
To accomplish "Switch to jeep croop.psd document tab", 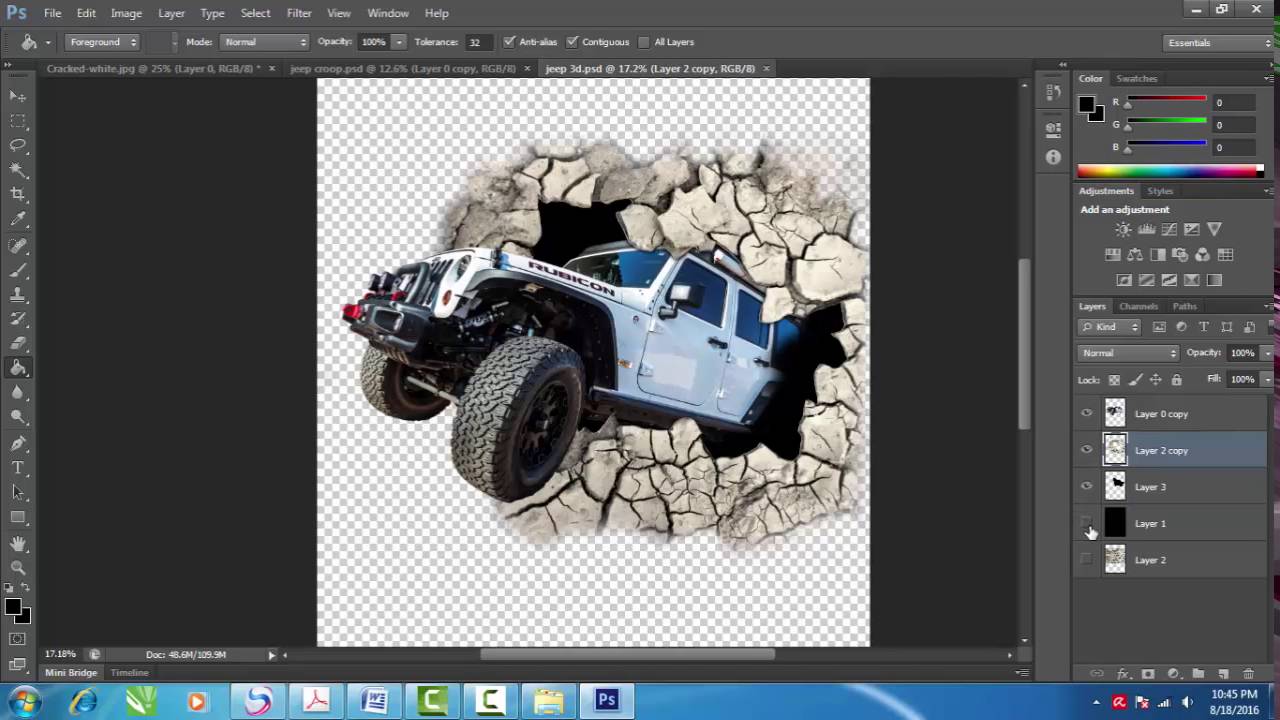I will (403, 69).
